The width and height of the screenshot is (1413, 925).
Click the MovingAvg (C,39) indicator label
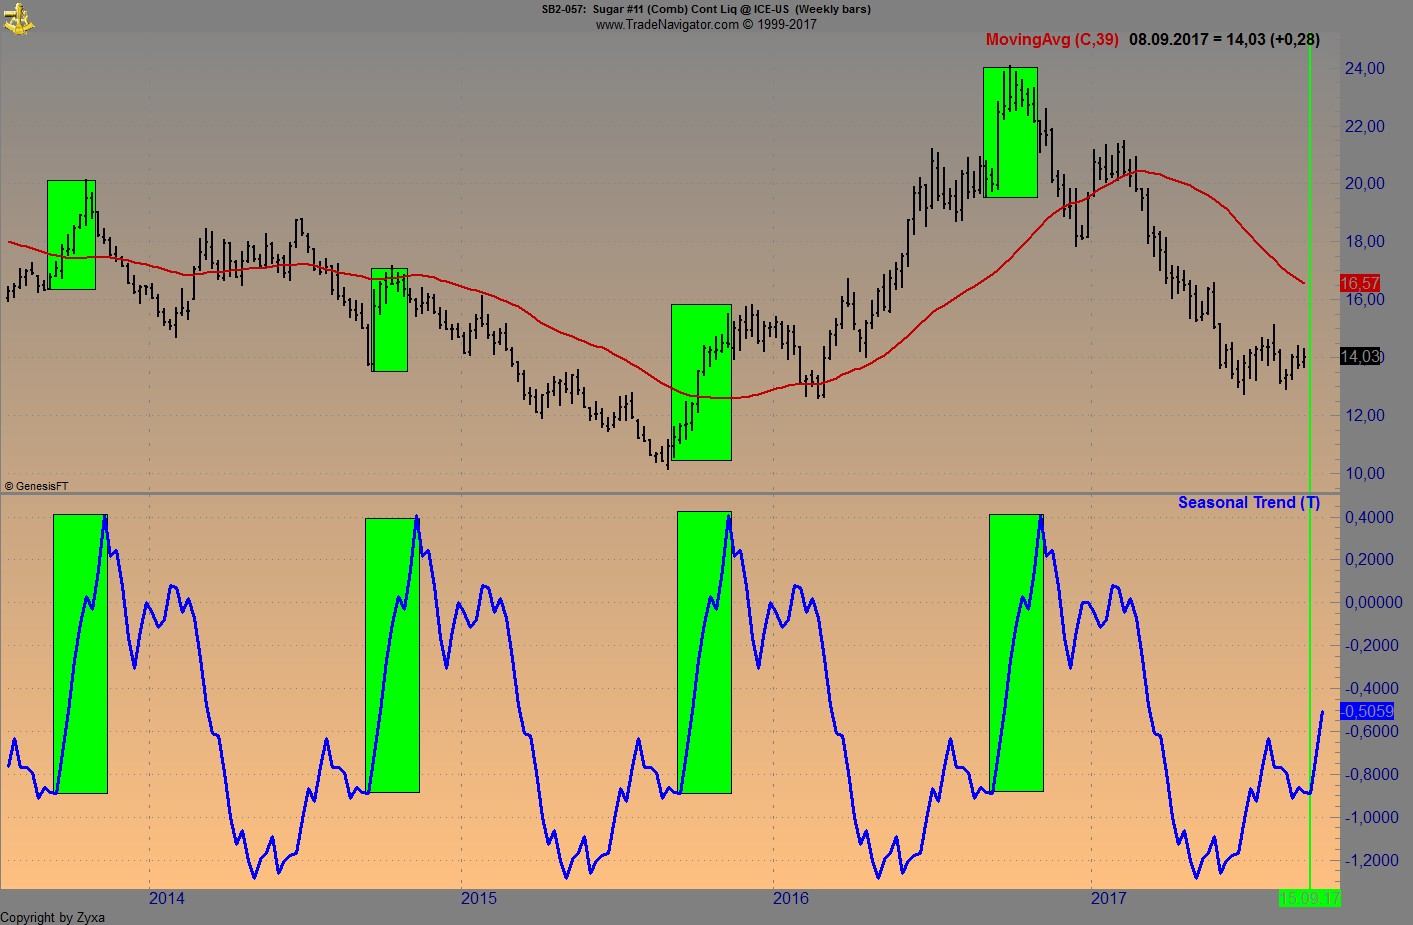[1052, 40]
